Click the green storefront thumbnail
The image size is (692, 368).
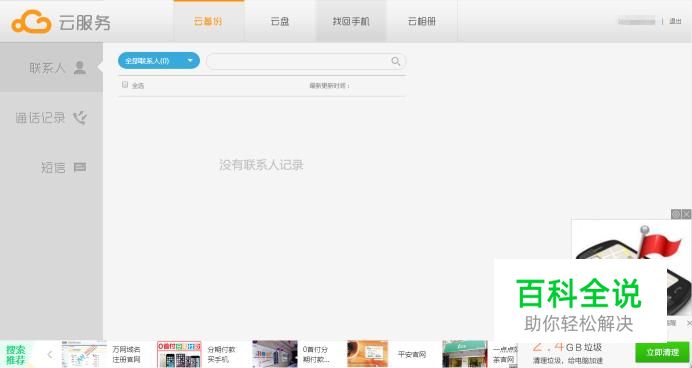(x=465, y=354)
